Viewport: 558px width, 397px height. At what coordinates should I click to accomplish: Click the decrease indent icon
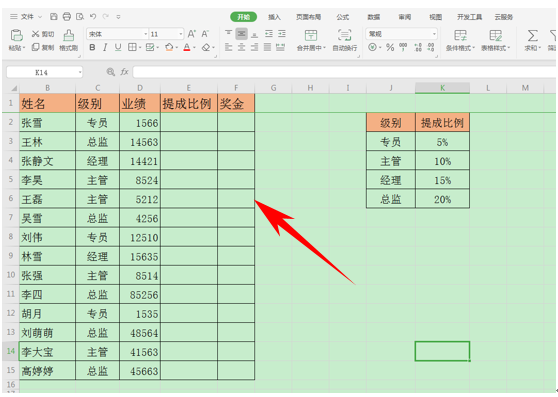pos(269,34)
